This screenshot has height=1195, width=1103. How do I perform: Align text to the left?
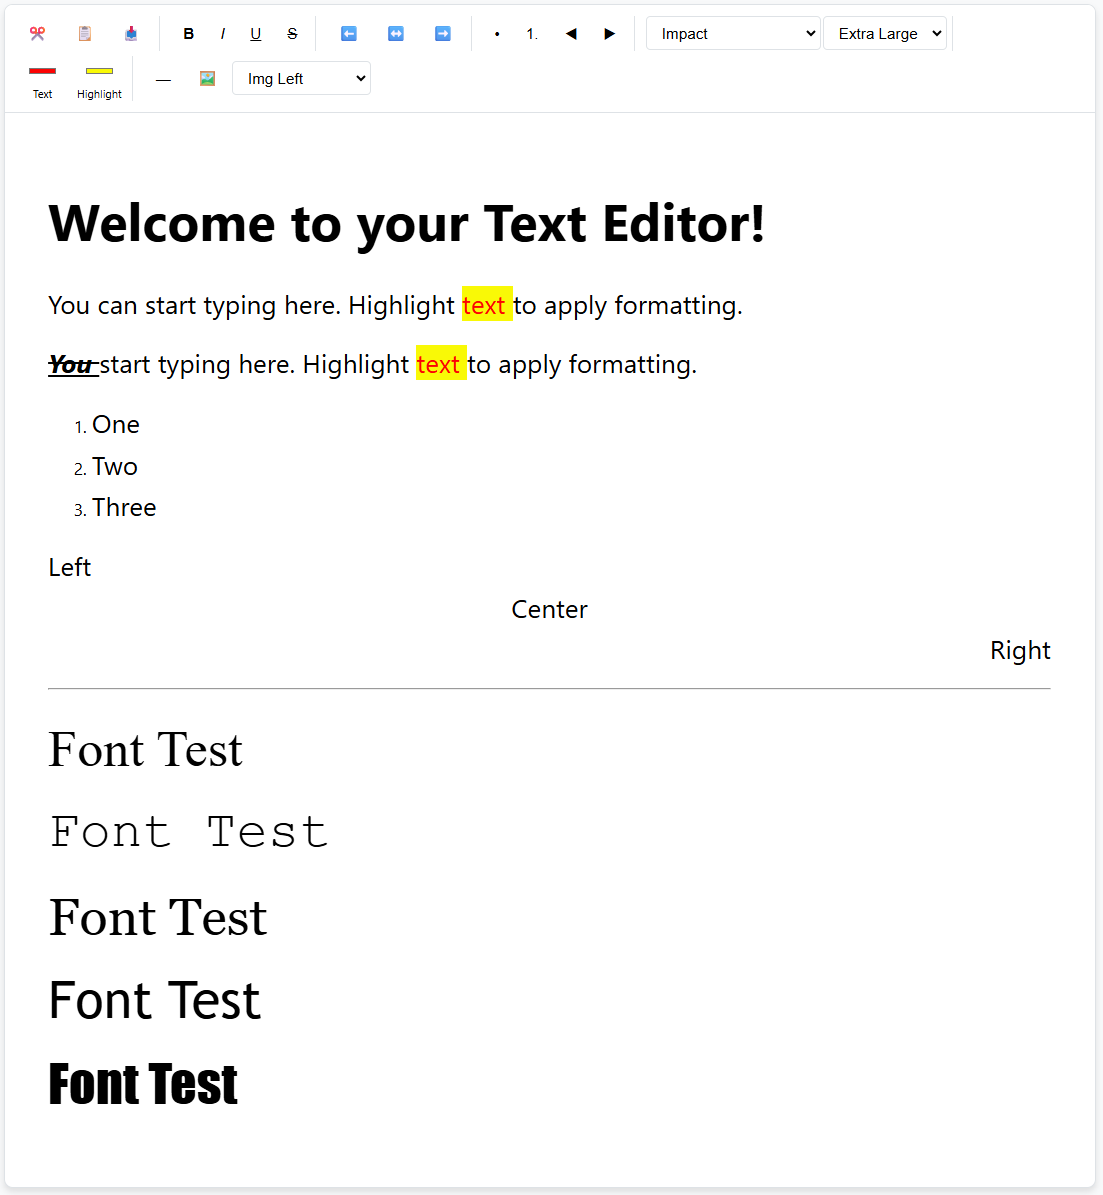348,33
